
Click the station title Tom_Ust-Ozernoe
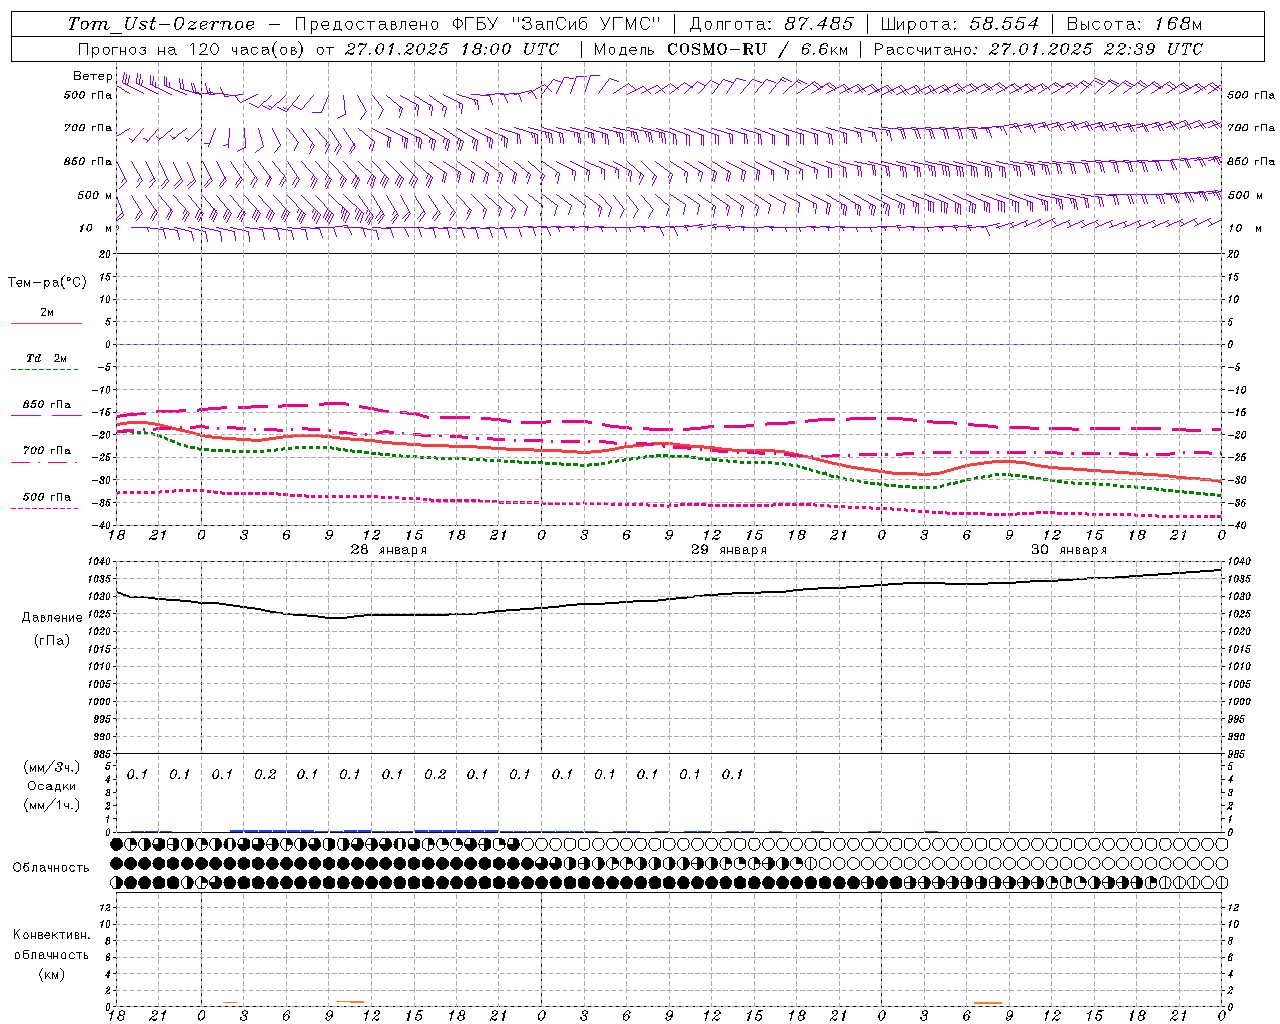pyautogui.click(x=161, y=24)
